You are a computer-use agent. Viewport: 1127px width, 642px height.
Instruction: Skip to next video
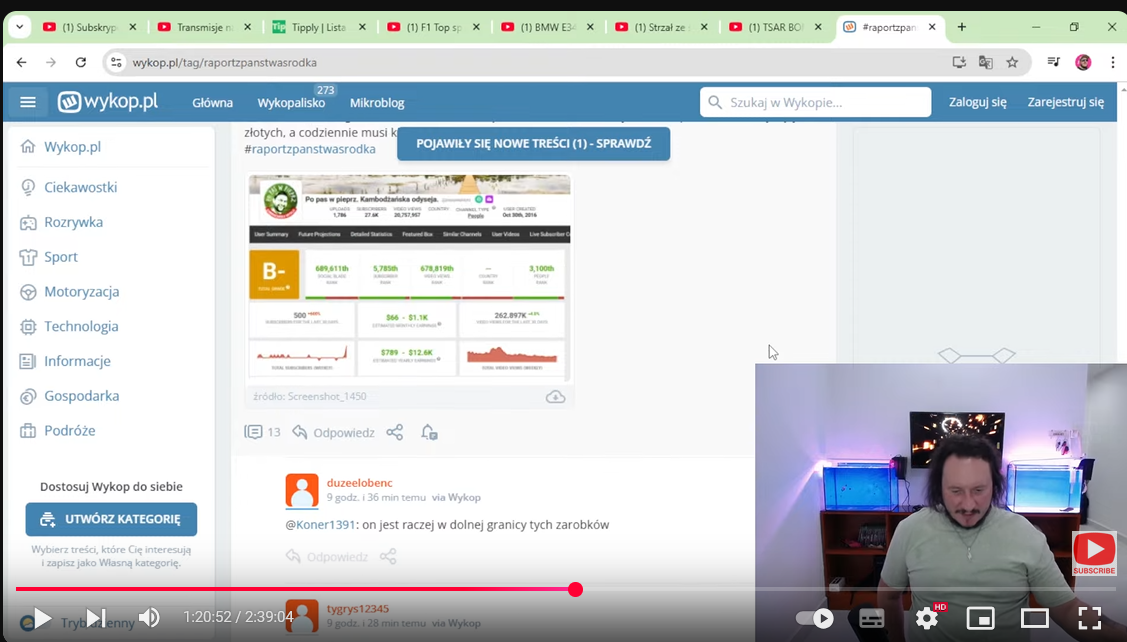click(x=95, y=618)
